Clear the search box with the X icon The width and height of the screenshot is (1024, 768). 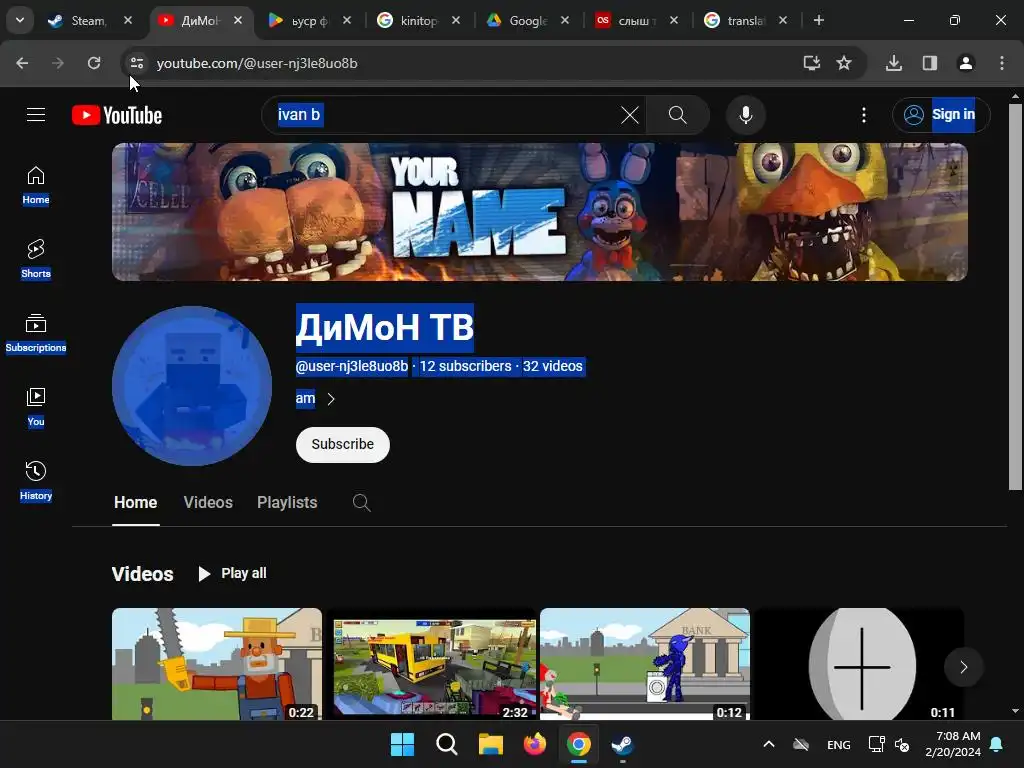(x=630, y=115)
